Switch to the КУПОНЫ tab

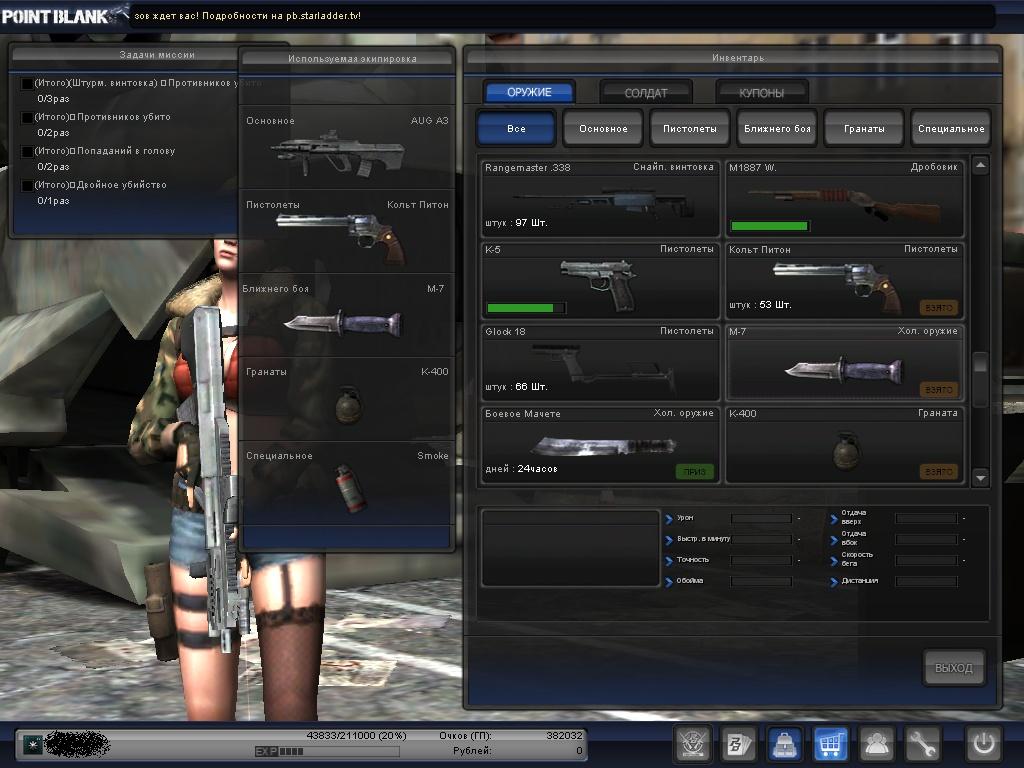click(761, 93)
